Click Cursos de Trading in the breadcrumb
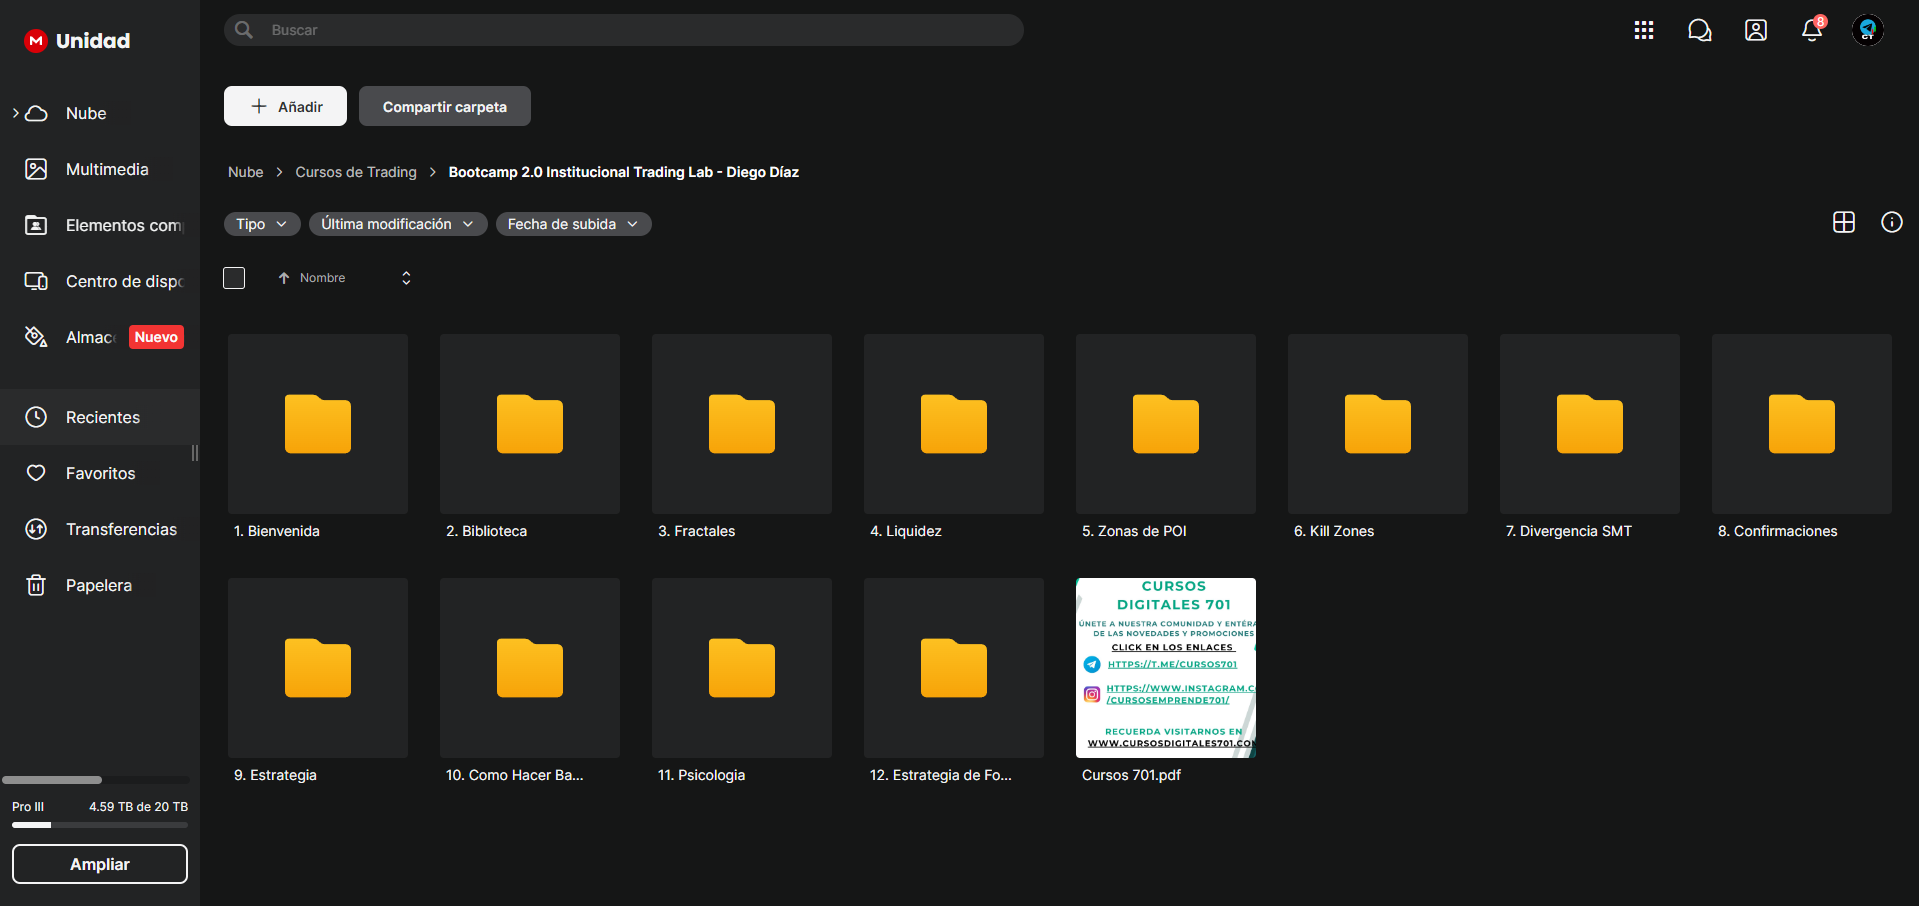 click(x=356, y=172)
